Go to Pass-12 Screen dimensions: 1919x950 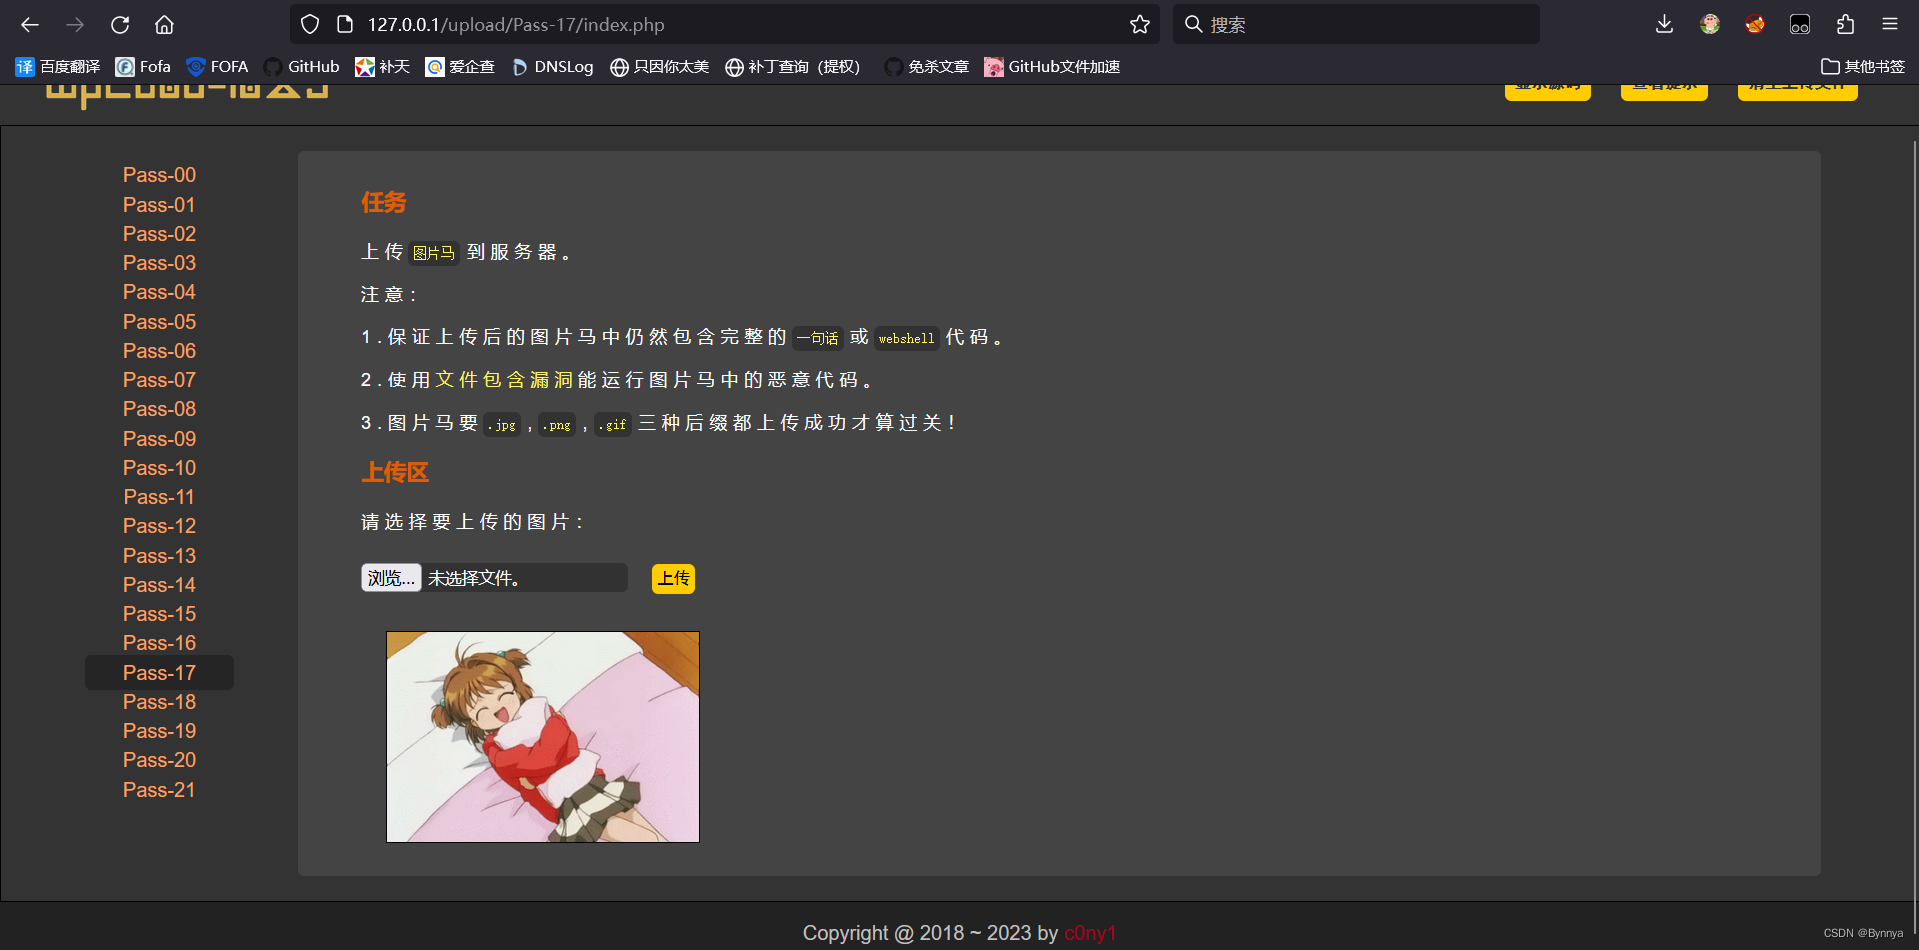pyautogui.click(x=159, y=526)
